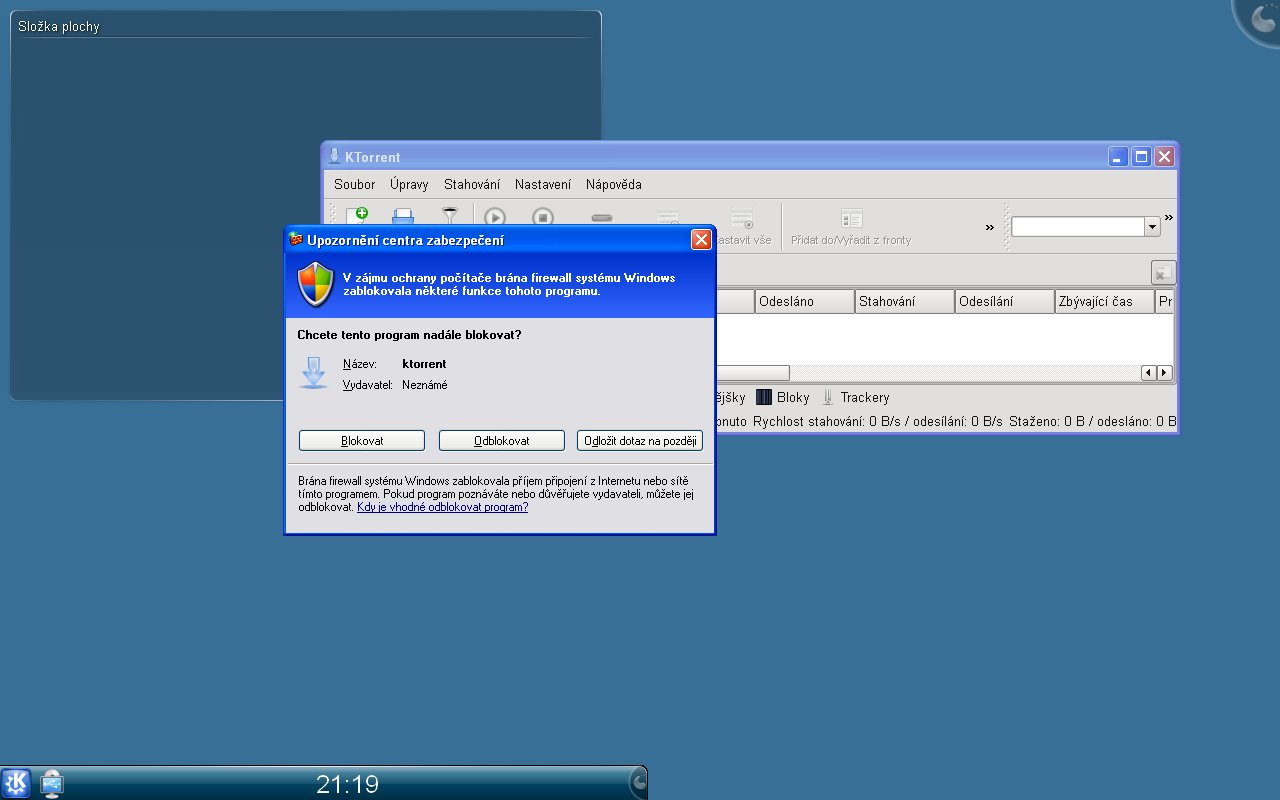Click the stop square icon in KTorrent toolbar
Image resolution: width=1280 pixels, height=800 pixels.
tap(543, 217)
